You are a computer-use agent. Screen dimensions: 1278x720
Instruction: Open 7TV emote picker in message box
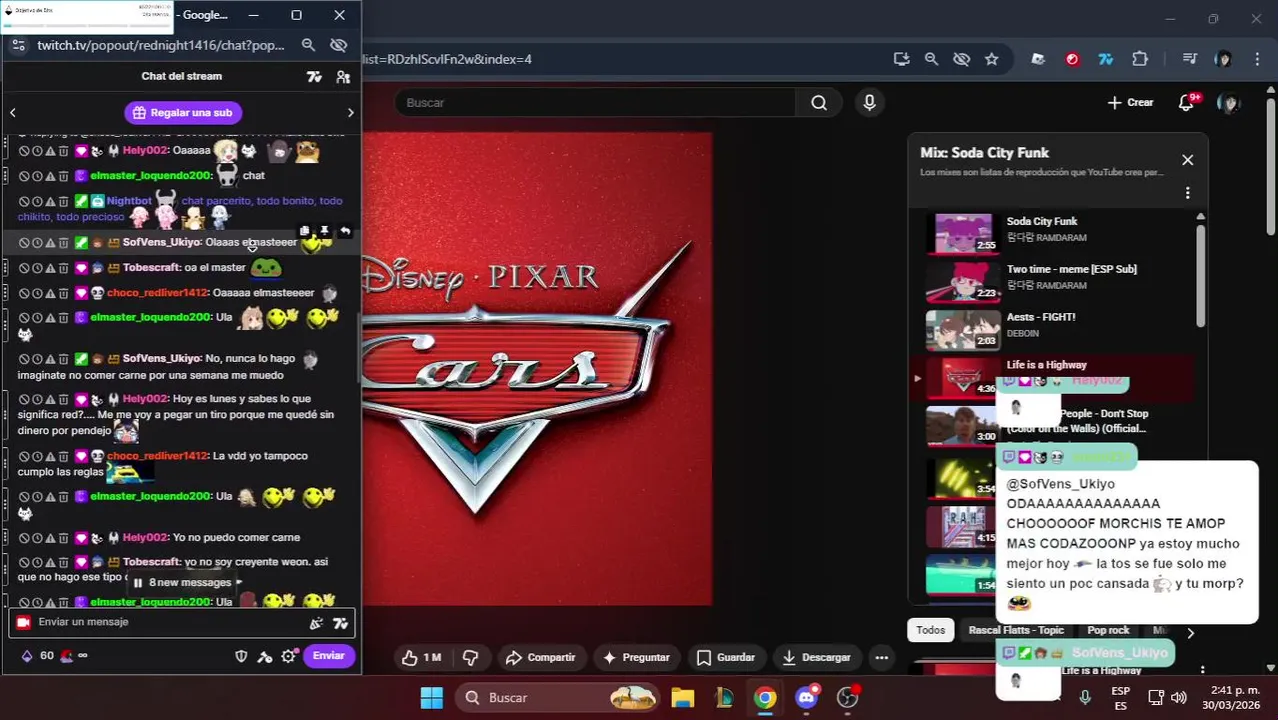coord(341,623)
